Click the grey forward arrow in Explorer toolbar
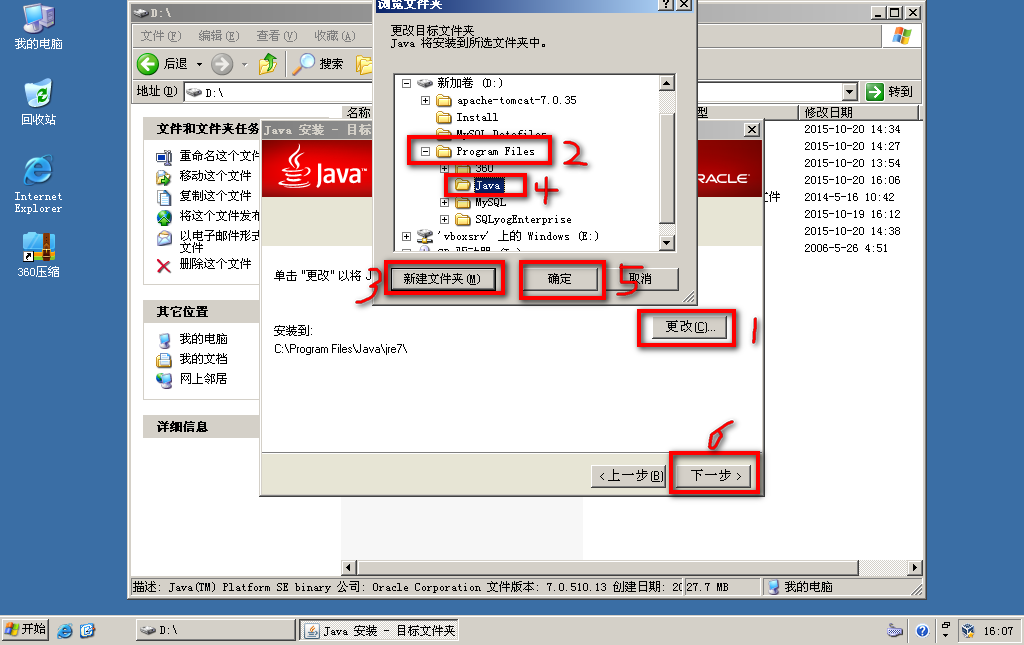Screen dimensions: 1024x645 [x=222, y=64]
